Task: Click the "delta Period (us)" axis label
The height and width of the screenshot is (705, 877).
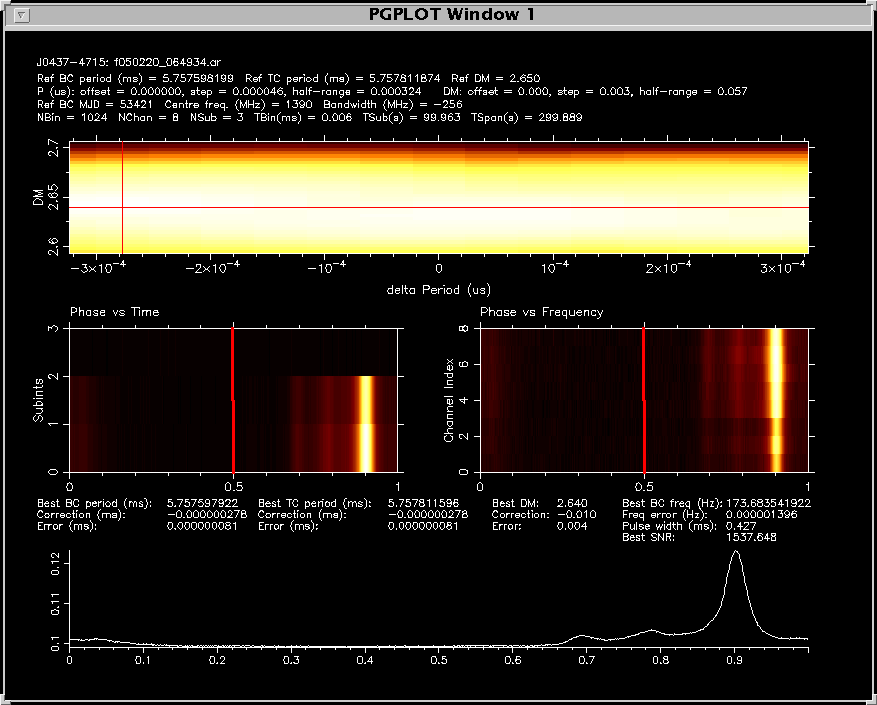Action: [438, 290]
